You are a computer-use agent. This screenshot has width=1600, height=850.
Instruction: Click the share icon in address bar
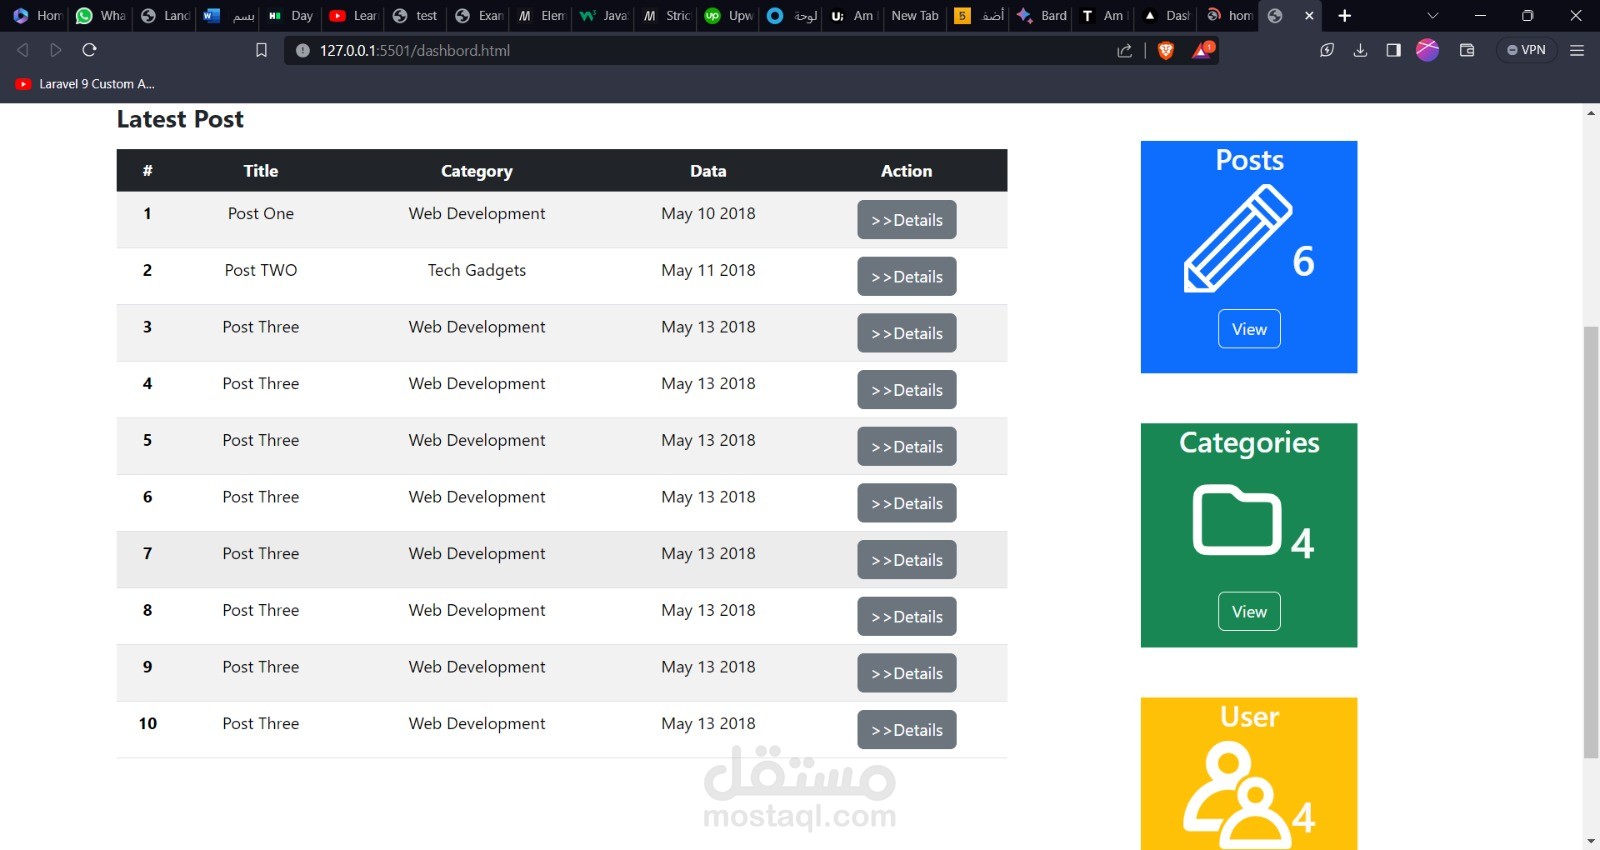[1125, 50]
